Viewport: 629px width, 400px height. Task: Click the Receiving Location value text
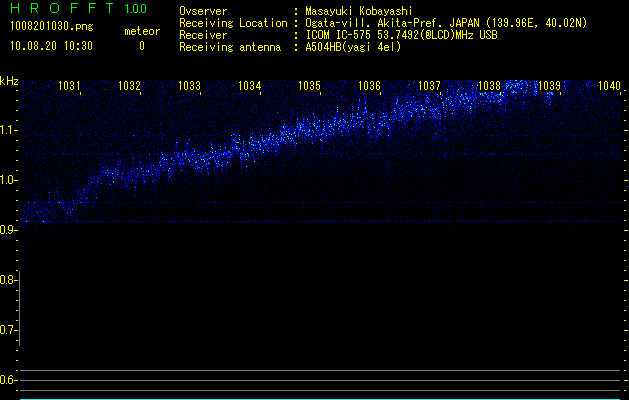click(446, 23)
